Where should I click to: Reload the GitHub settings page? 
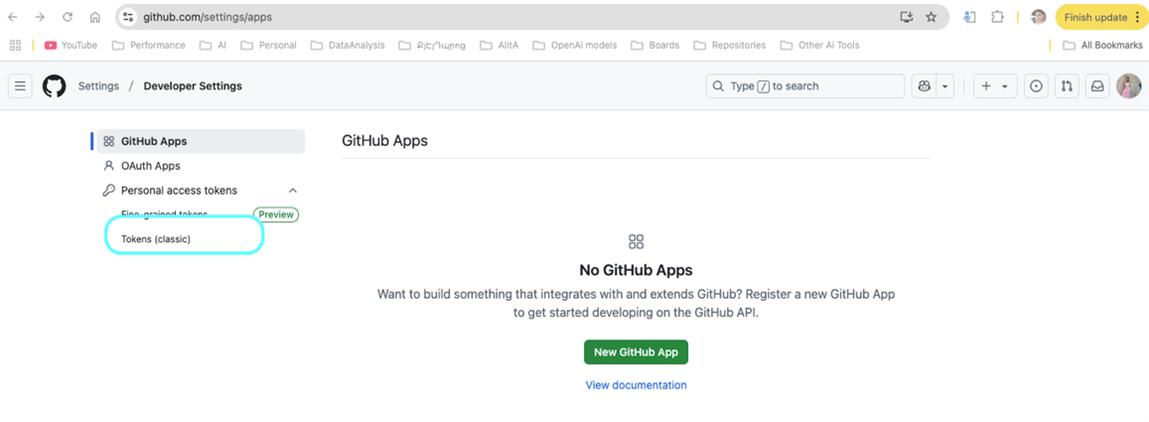coord(67,17)
